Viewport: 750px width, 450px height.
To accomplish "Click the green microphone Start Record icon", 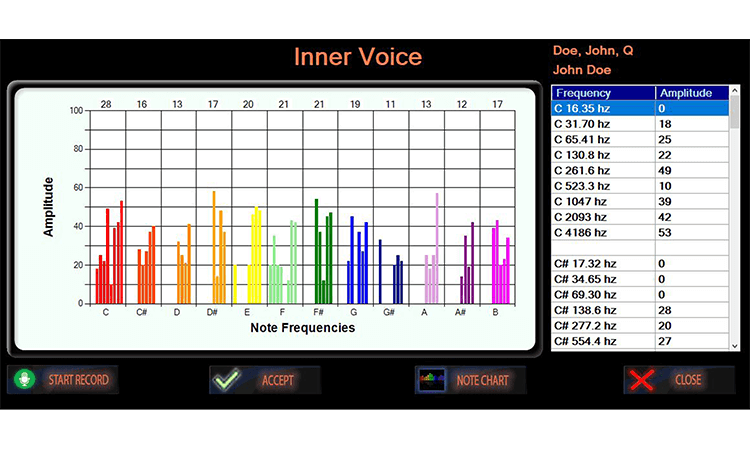I will pyautogui.click(x=24, y=380).
